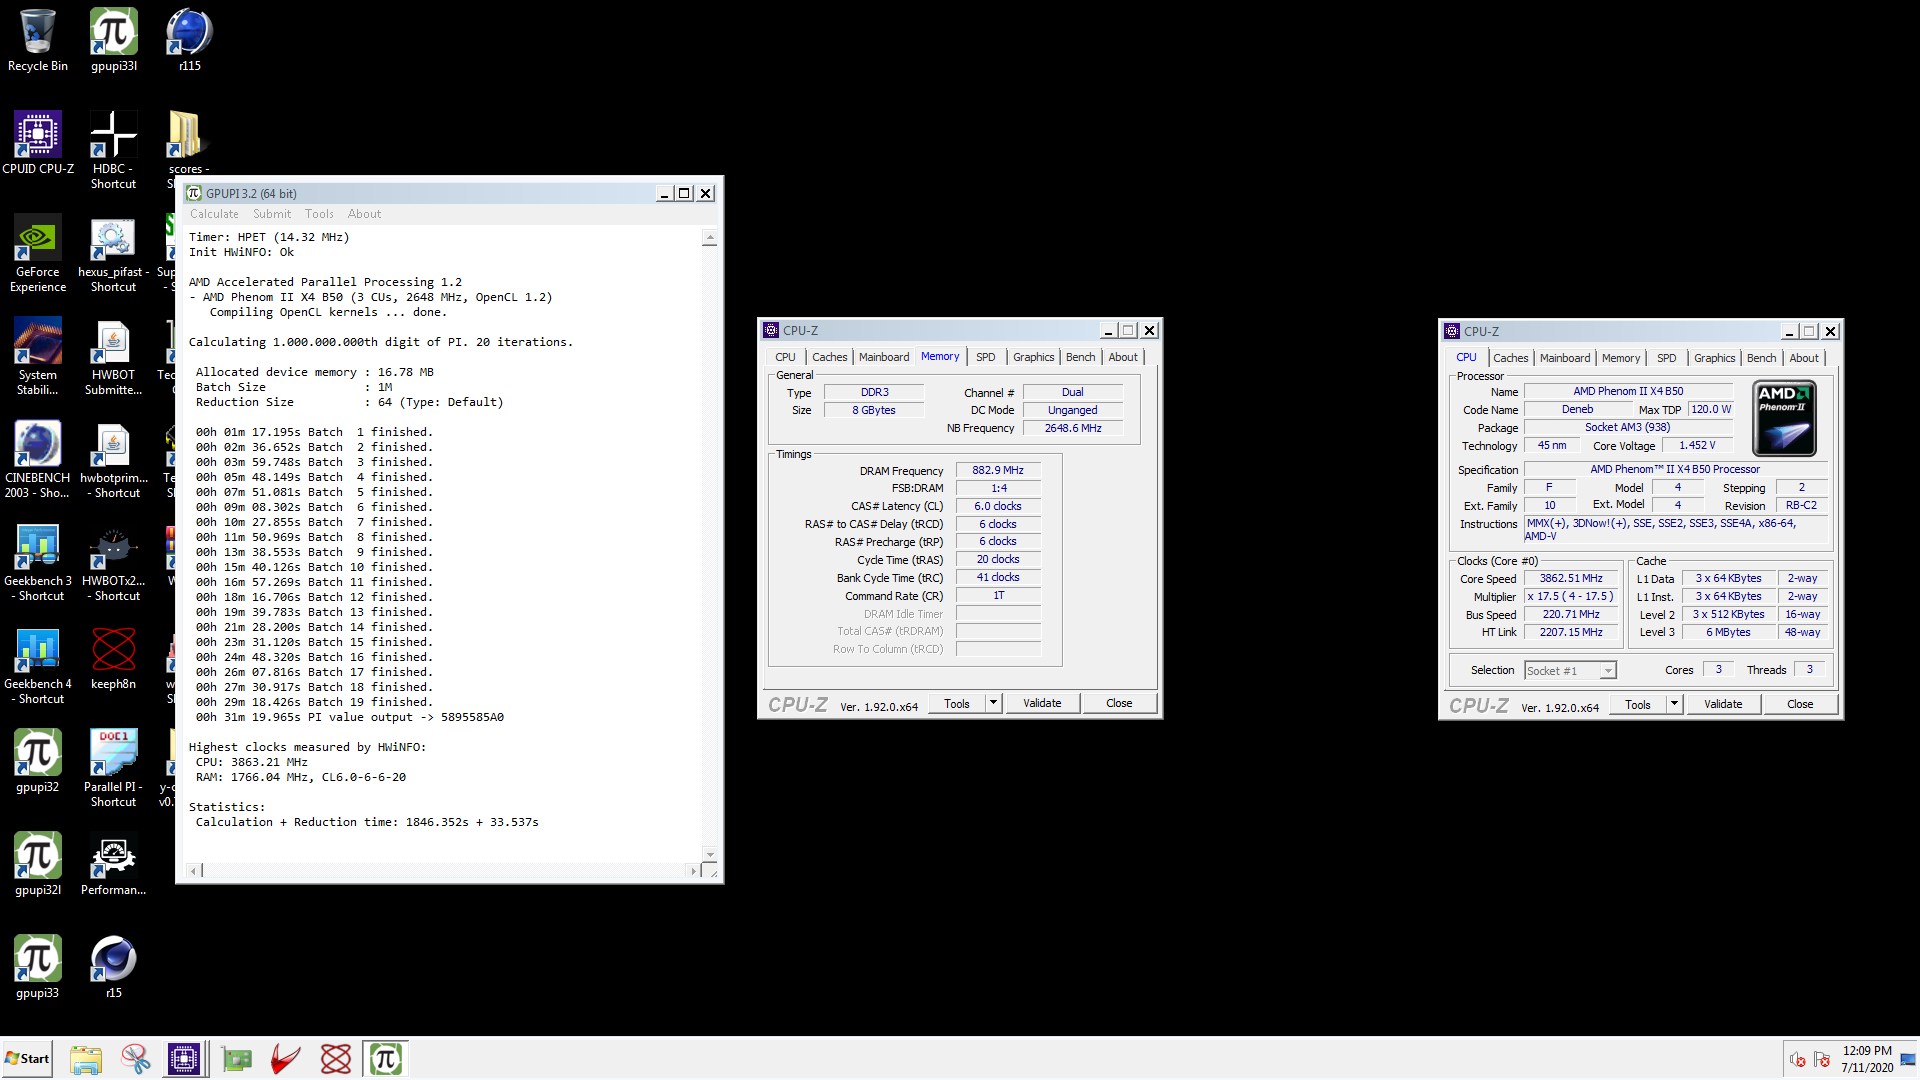The height and width of the screenshot is (1080, 1920).
Task: Open the Recycle Bin desktop icon
Action: pos(38,40)
